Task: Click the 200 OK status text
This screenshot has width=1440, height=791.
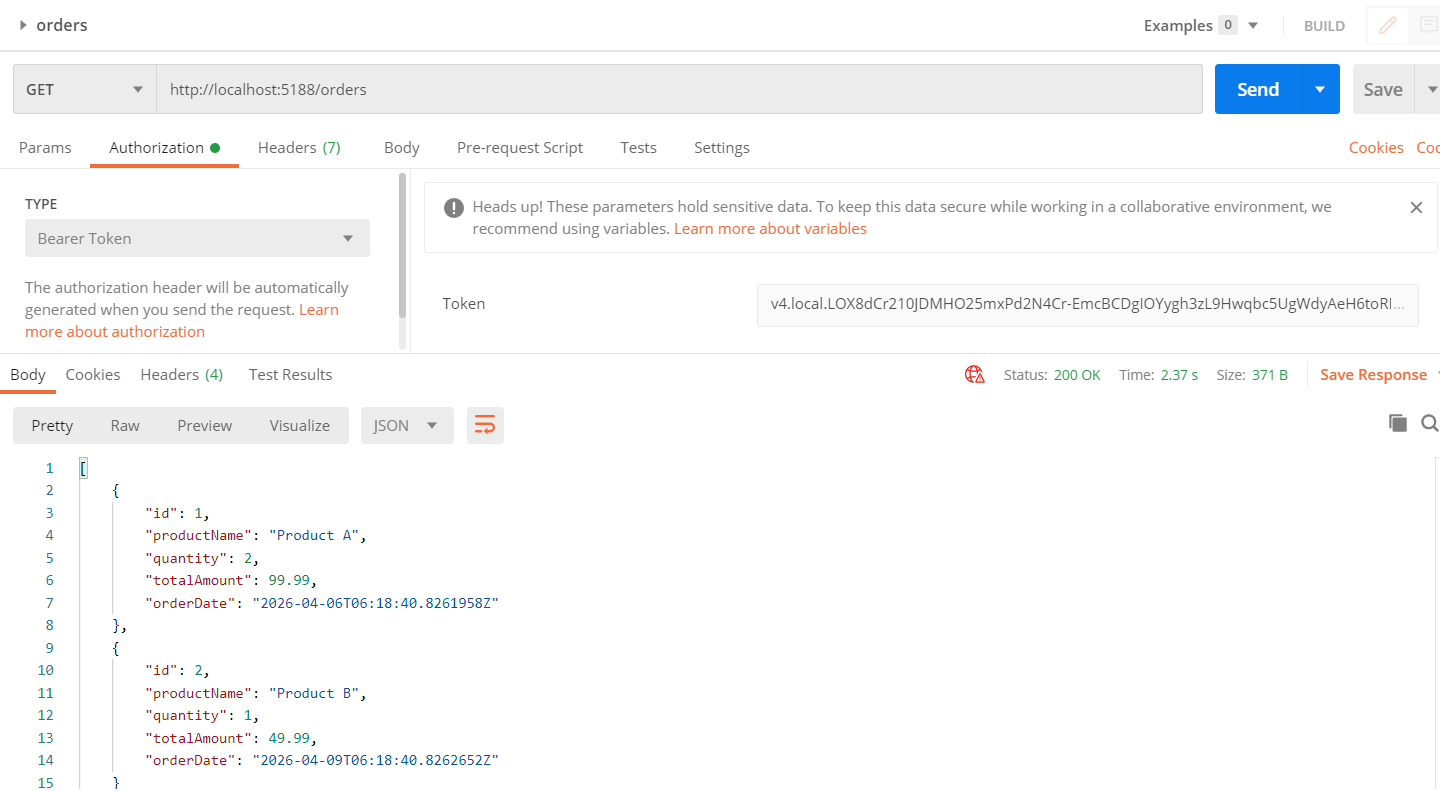Action: tap(1077, 375)
